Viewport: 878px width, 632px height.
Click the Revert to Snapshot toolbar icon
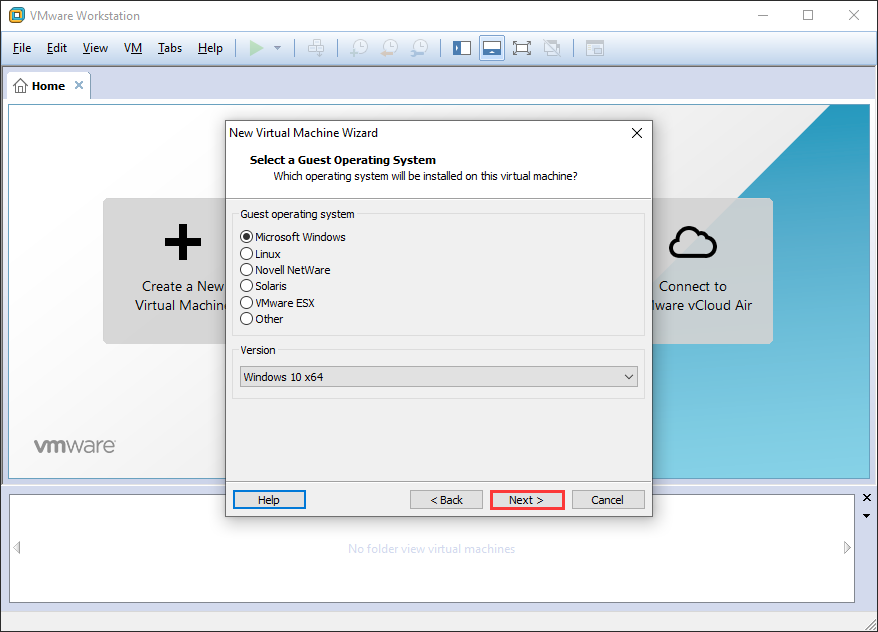[x=389, y=48]
